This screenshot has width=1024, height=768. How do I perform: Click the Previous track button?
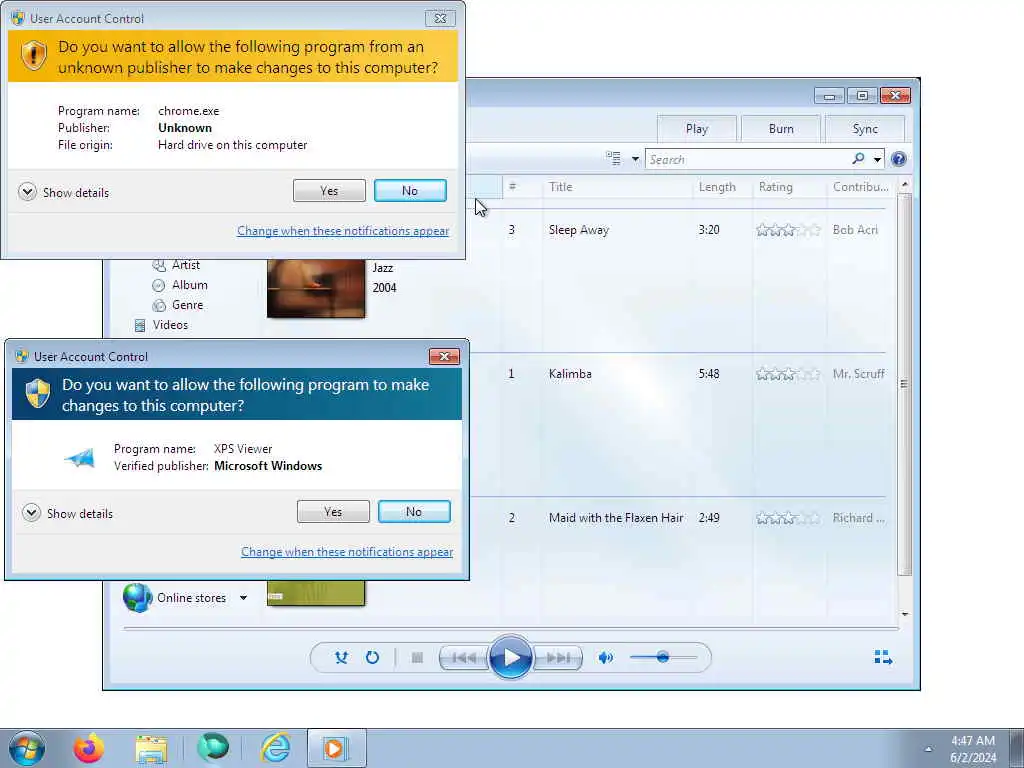(x=464, y=658)
